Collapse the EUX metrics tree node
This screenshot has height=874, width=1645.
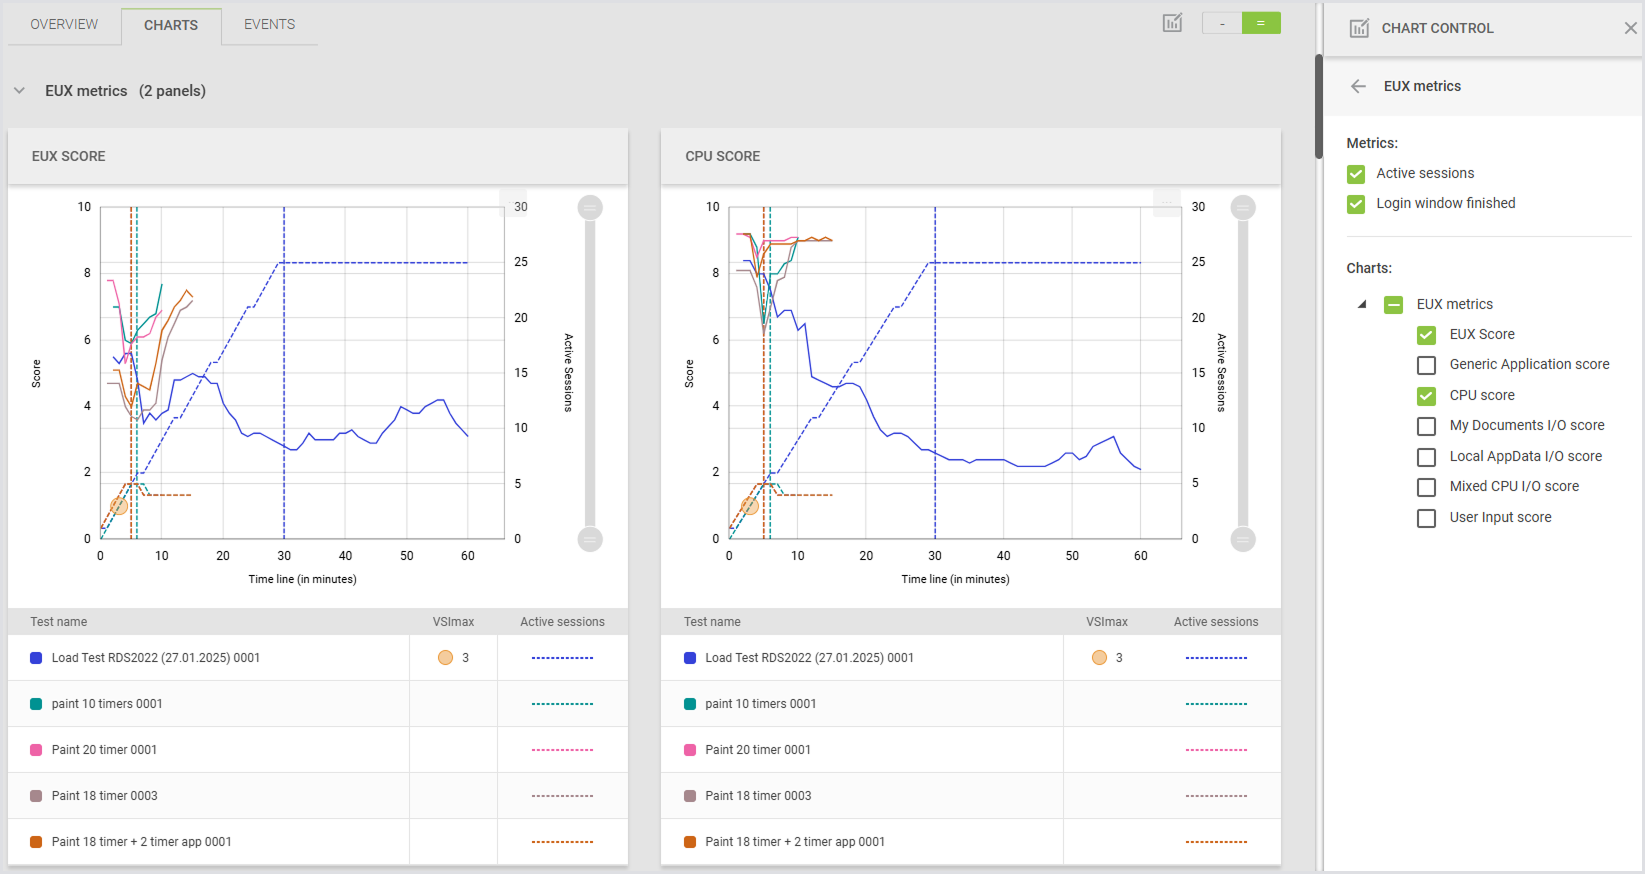1362,304
